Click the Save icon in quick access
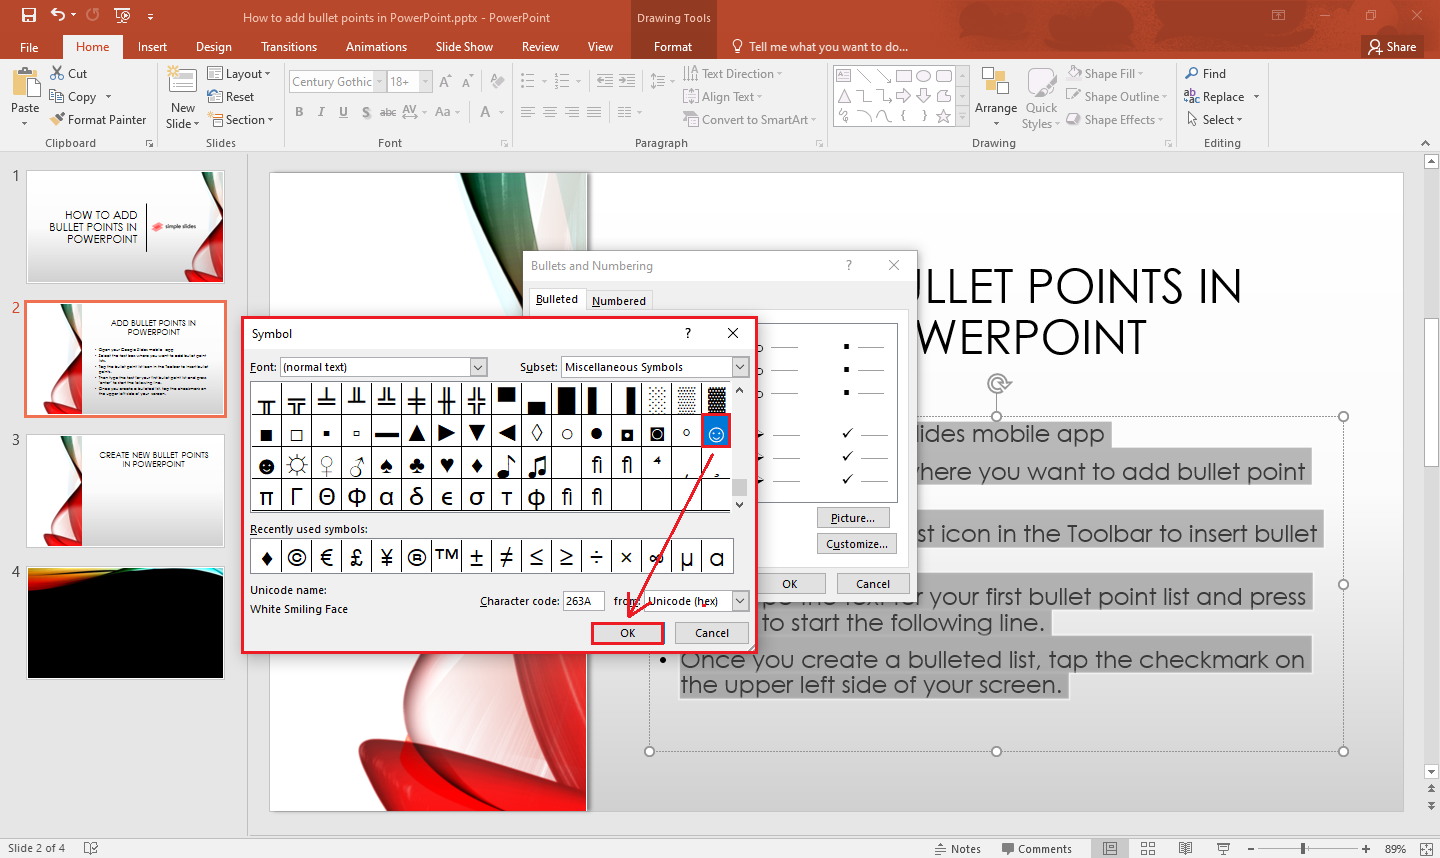The image size is (1440, 858). click(x=28, y=16)
